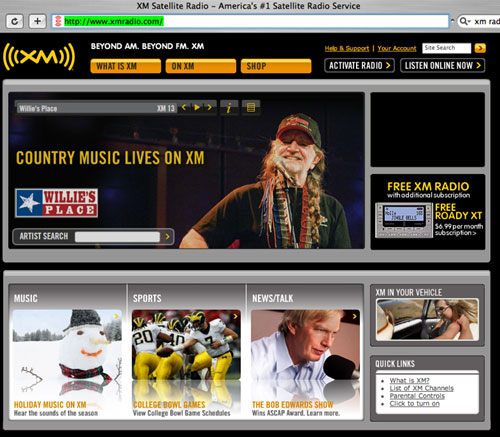The image size is (500, 437).
Task: Open the SPORTS section heading
Action: pos(147,298)
